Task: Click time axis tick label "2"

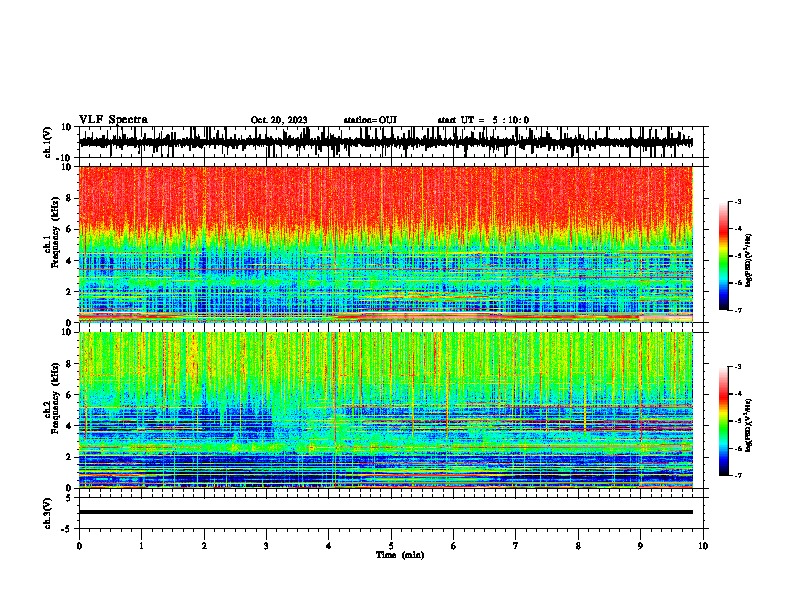Action: point(204,546)
